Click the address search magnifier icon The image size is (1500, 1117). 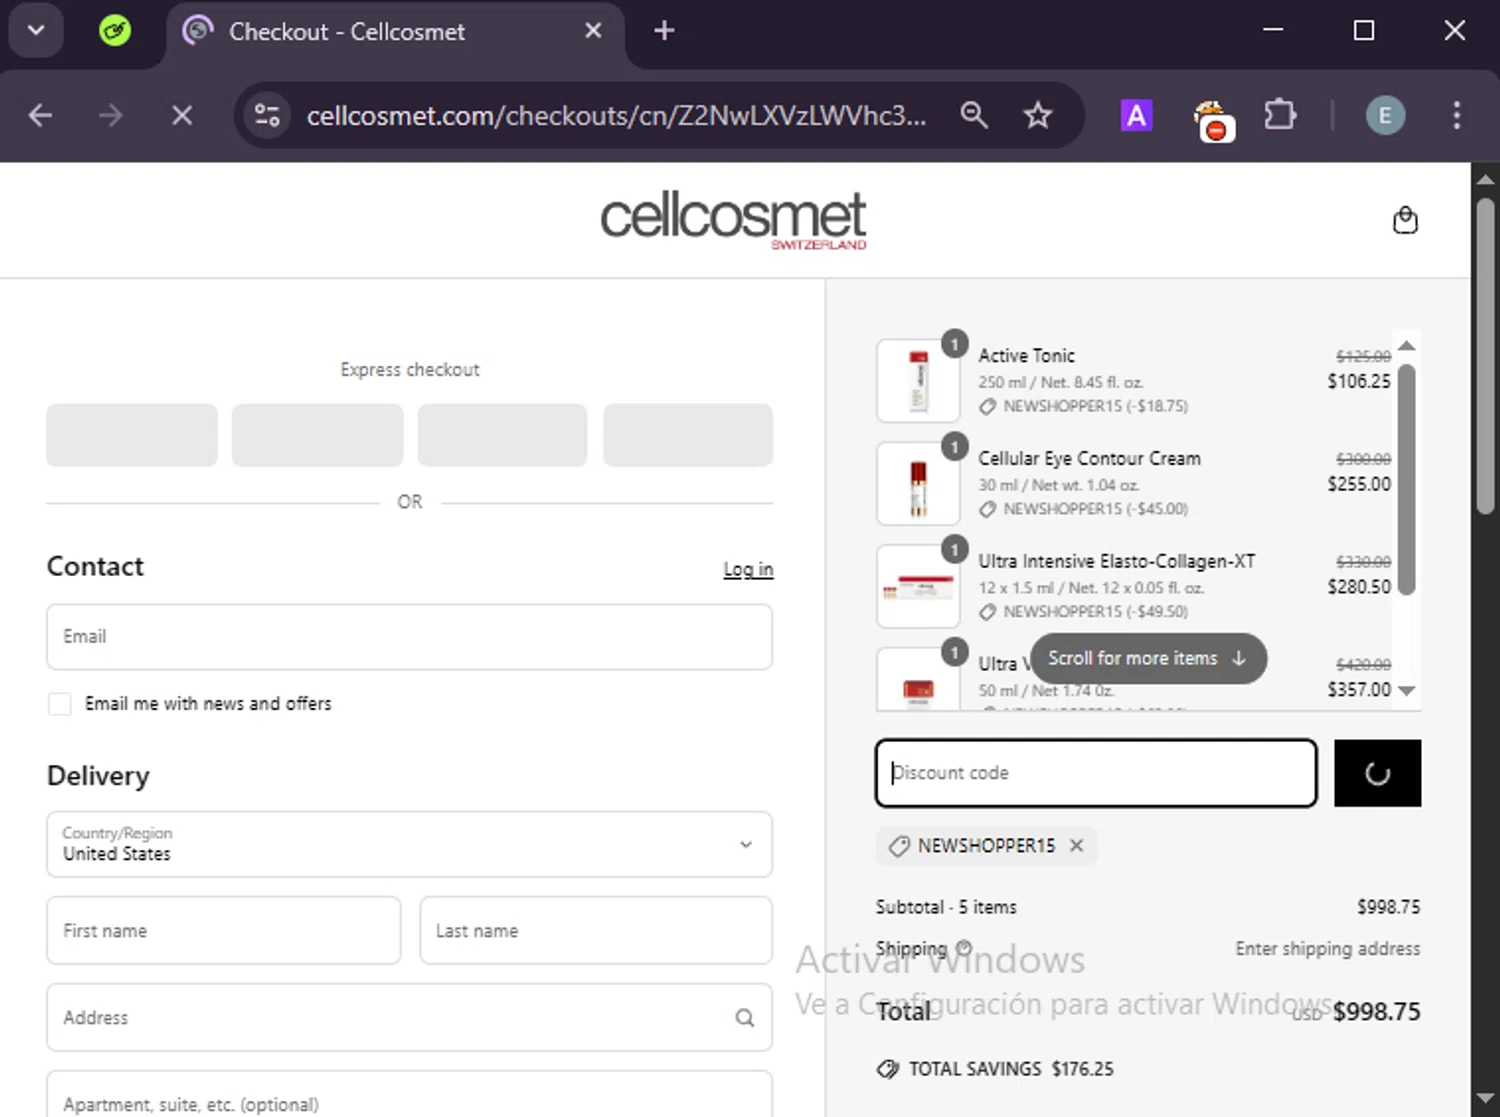[744, 1018]
